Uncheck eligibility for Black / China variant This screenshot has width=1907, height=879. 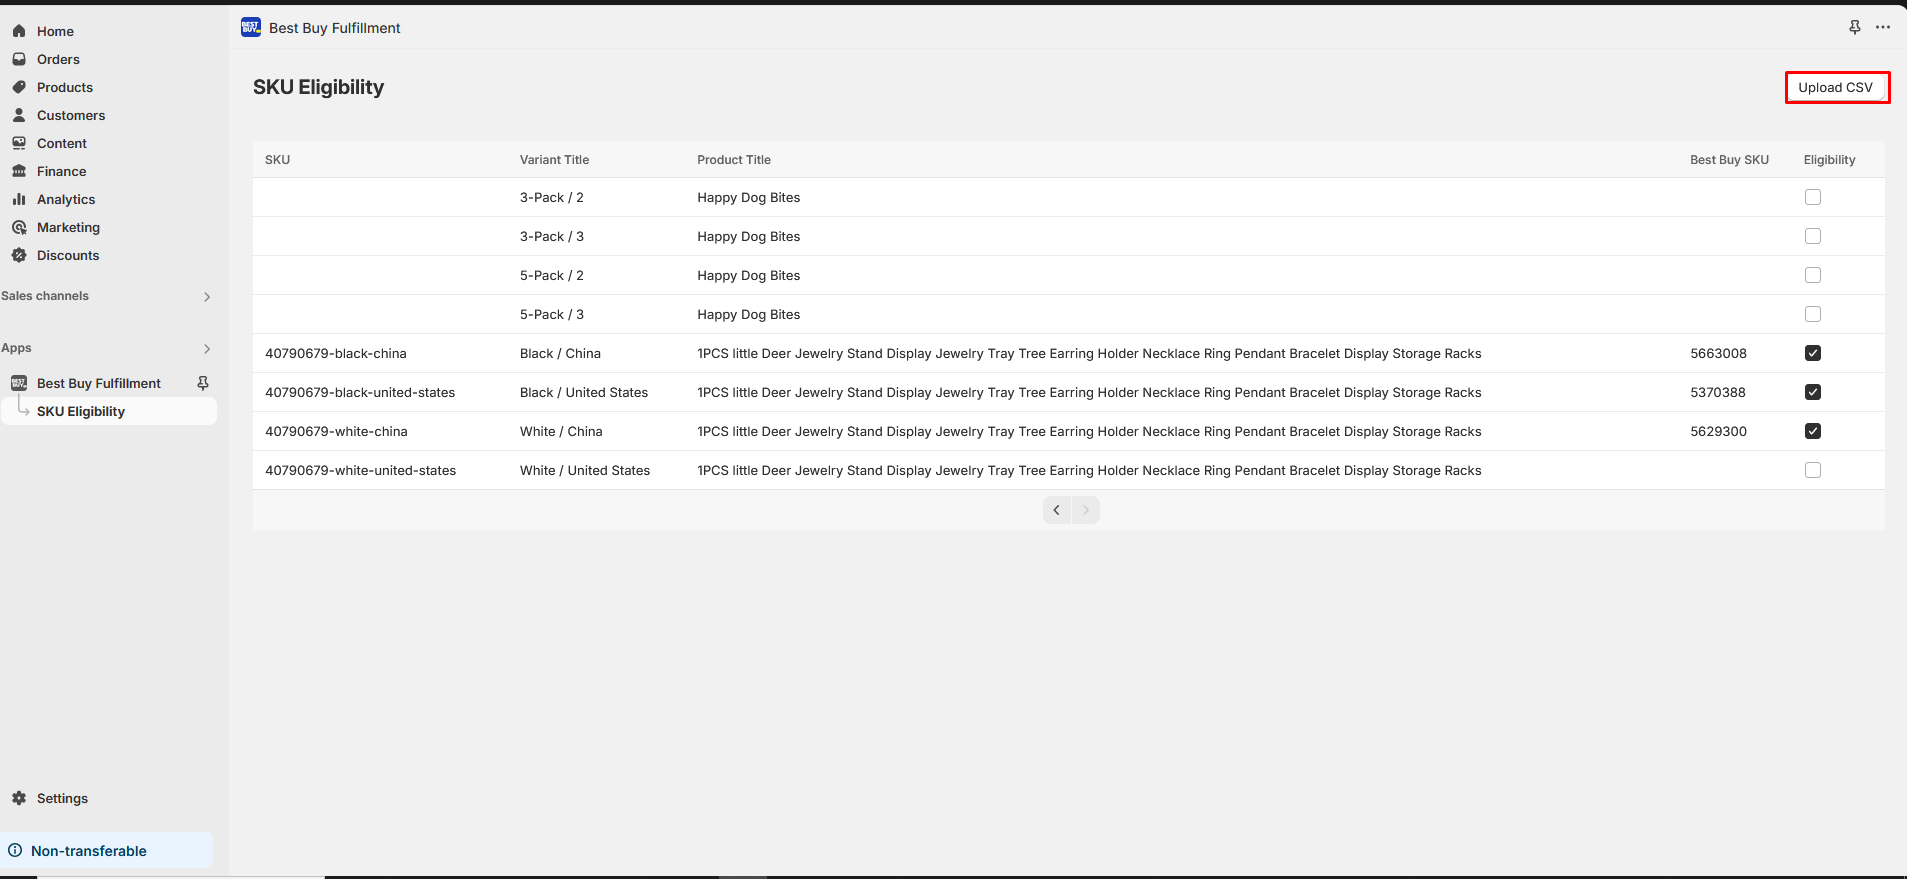coord(1812,353)
